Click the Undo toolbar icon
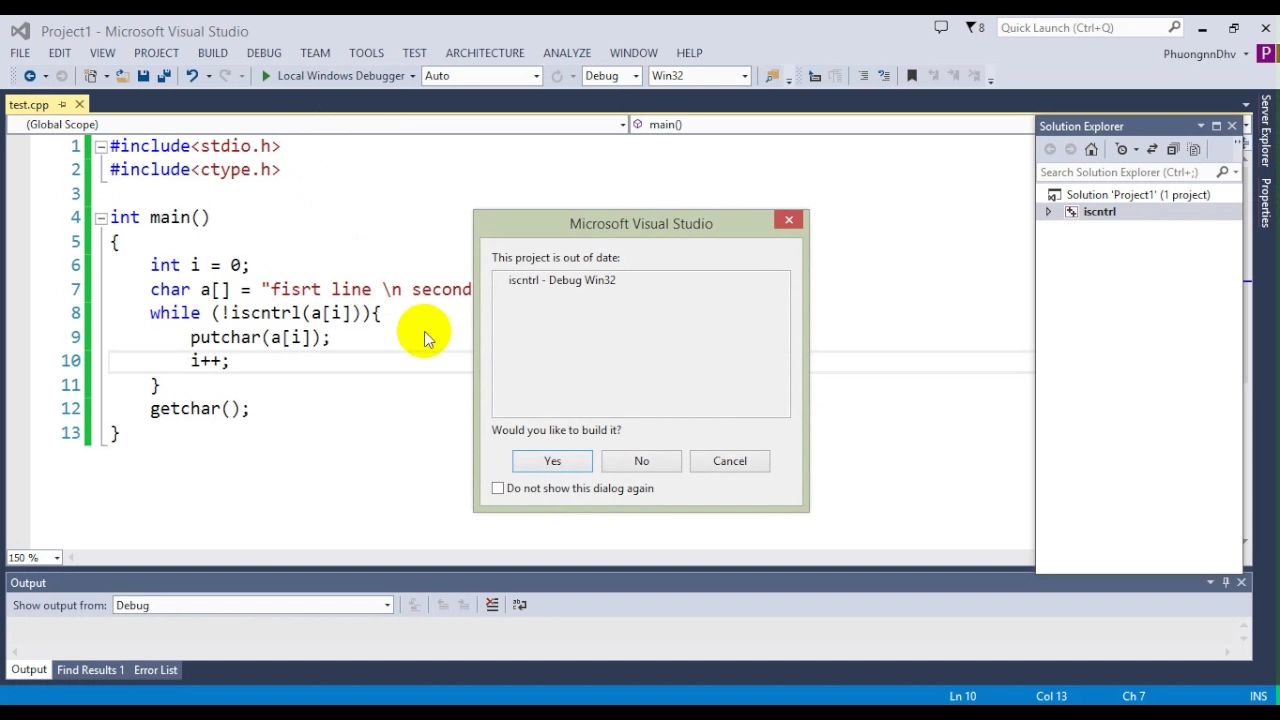The height and width of the screenshot is (720, 1280). (192, 76)
